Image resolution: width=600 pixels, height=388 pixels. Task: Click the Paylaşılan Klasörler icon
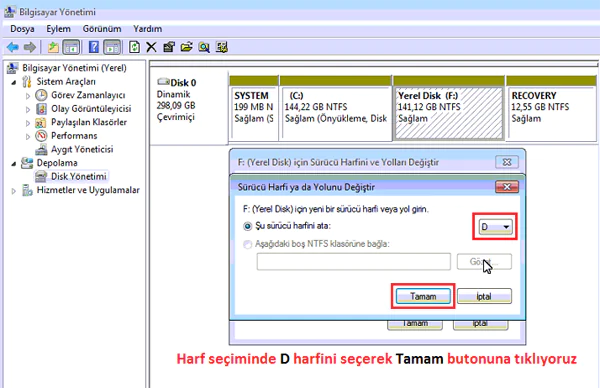coord(41,122)
